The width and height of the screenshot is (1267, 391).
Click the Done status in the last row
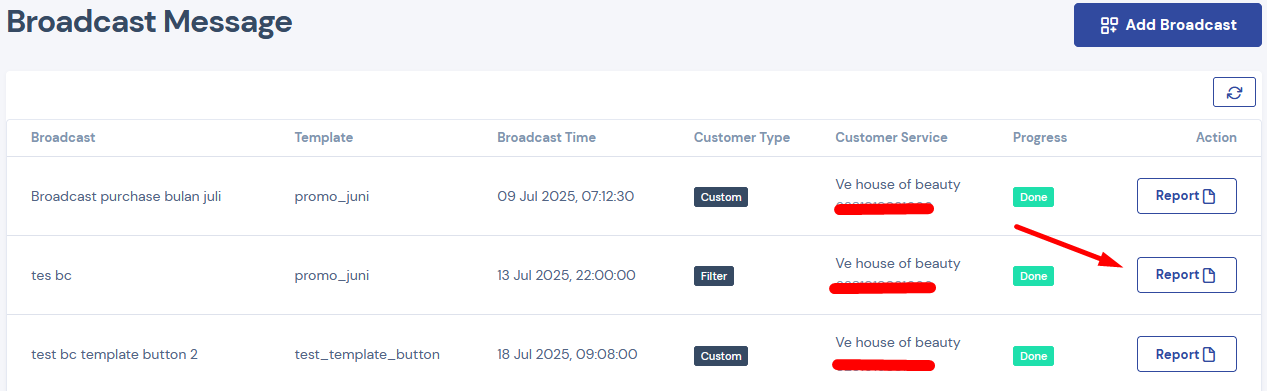tap(1033, 355)
